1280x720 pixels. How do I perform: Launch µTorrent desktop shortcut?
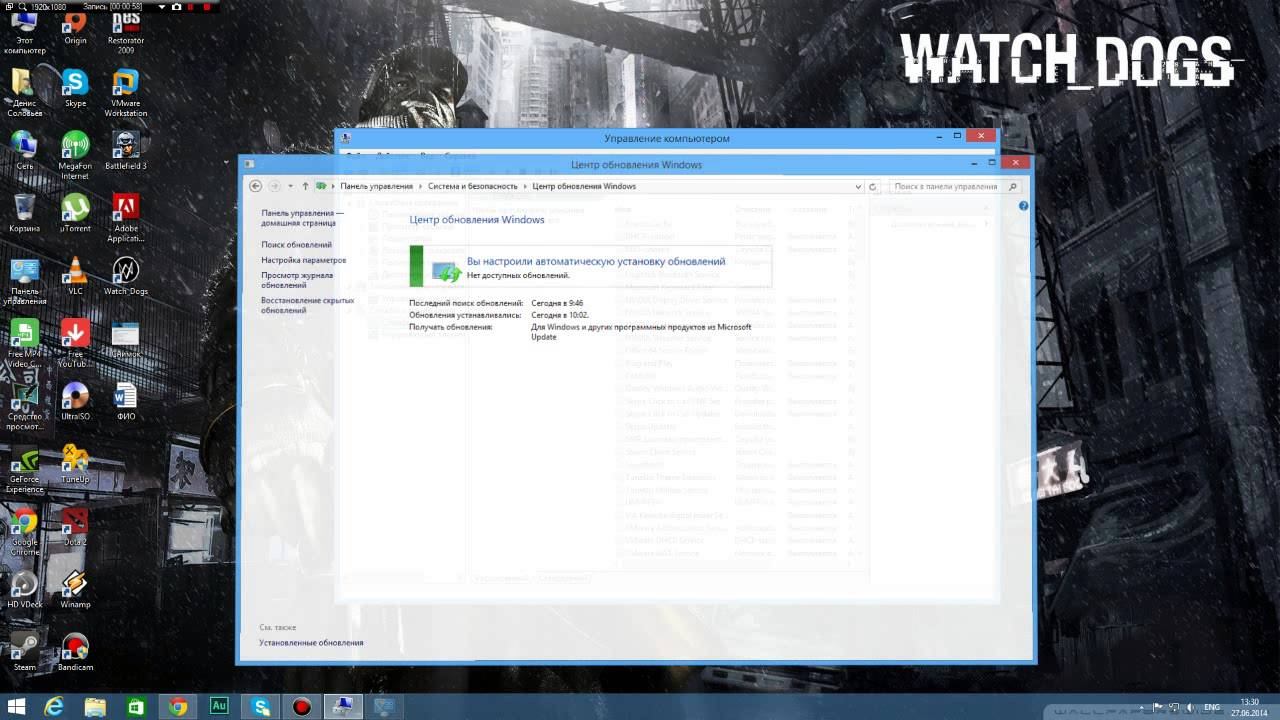pos(75,213)
